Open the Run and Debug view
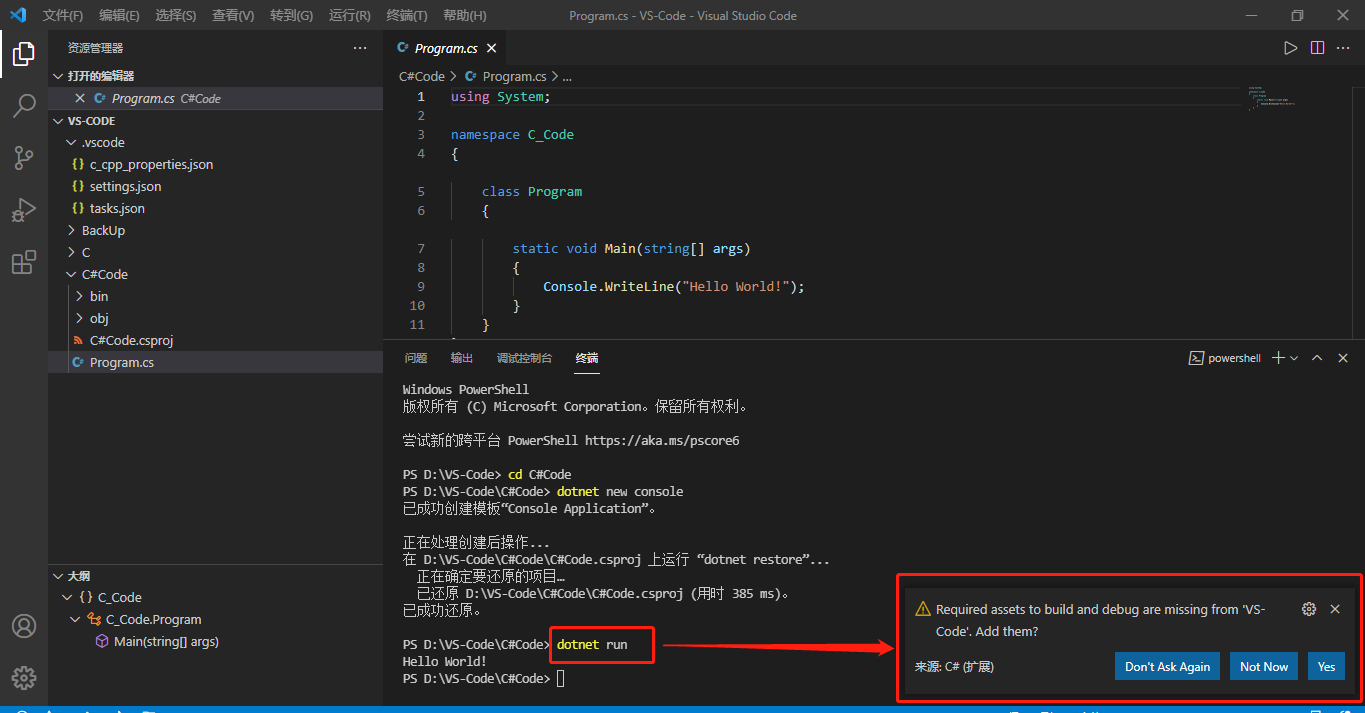This screenshot has width=1365, height=713. click(x=24, y=210)
